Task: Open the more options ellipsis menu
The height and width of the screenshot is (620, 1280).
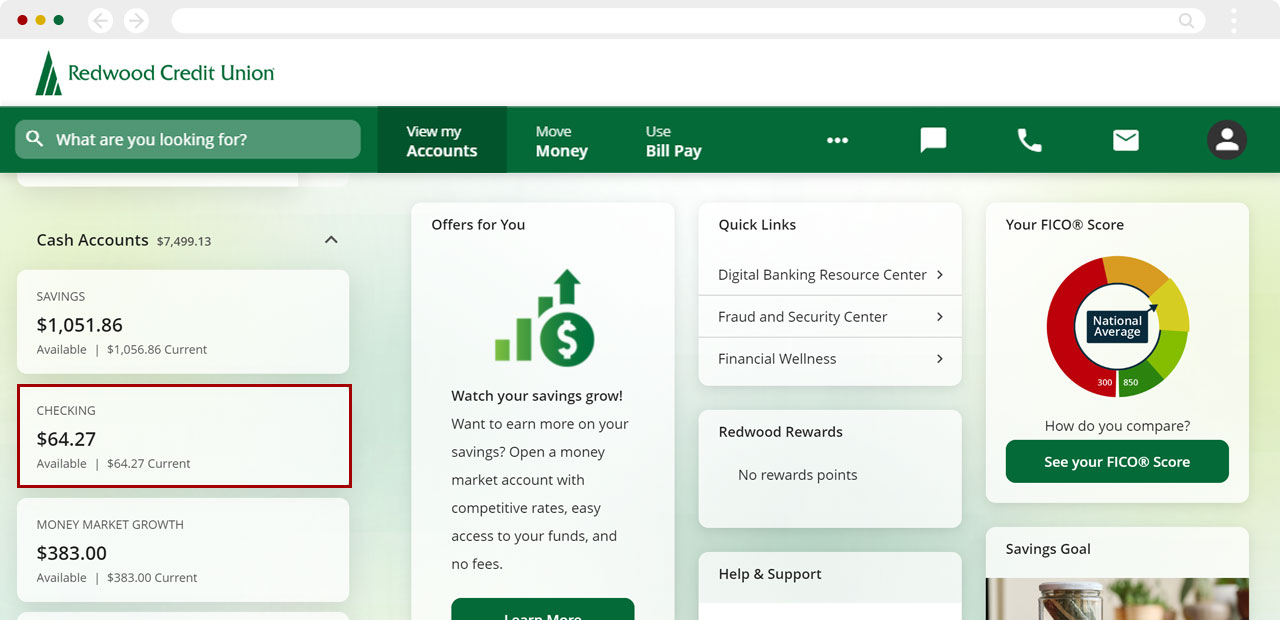Action: click(x=837, y=140)
